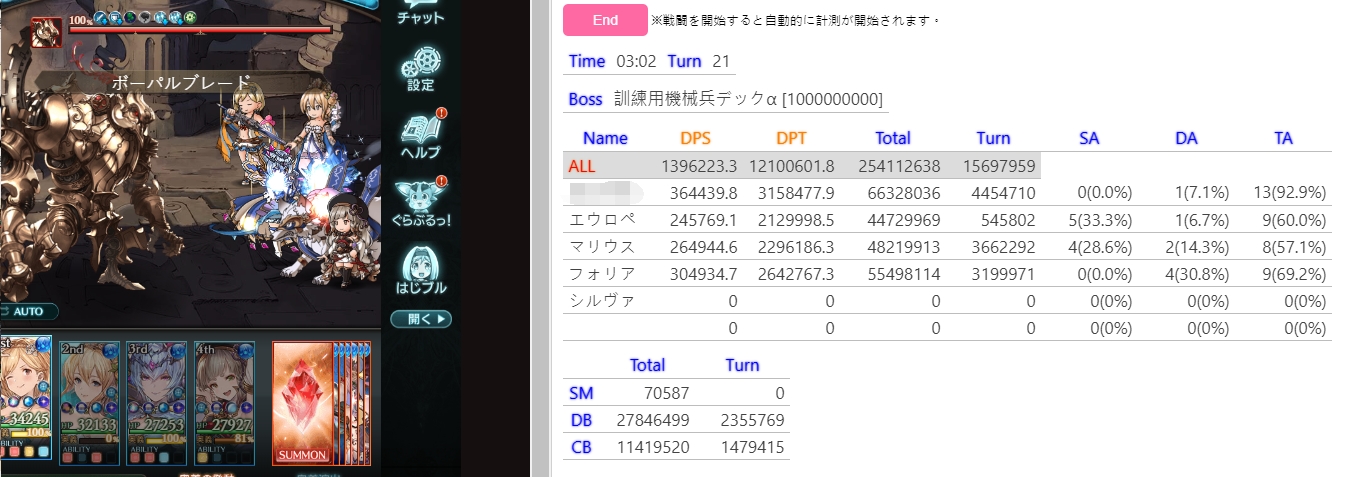Click the Turn header in damage table

pyautogui.click(x=994, y=138)
